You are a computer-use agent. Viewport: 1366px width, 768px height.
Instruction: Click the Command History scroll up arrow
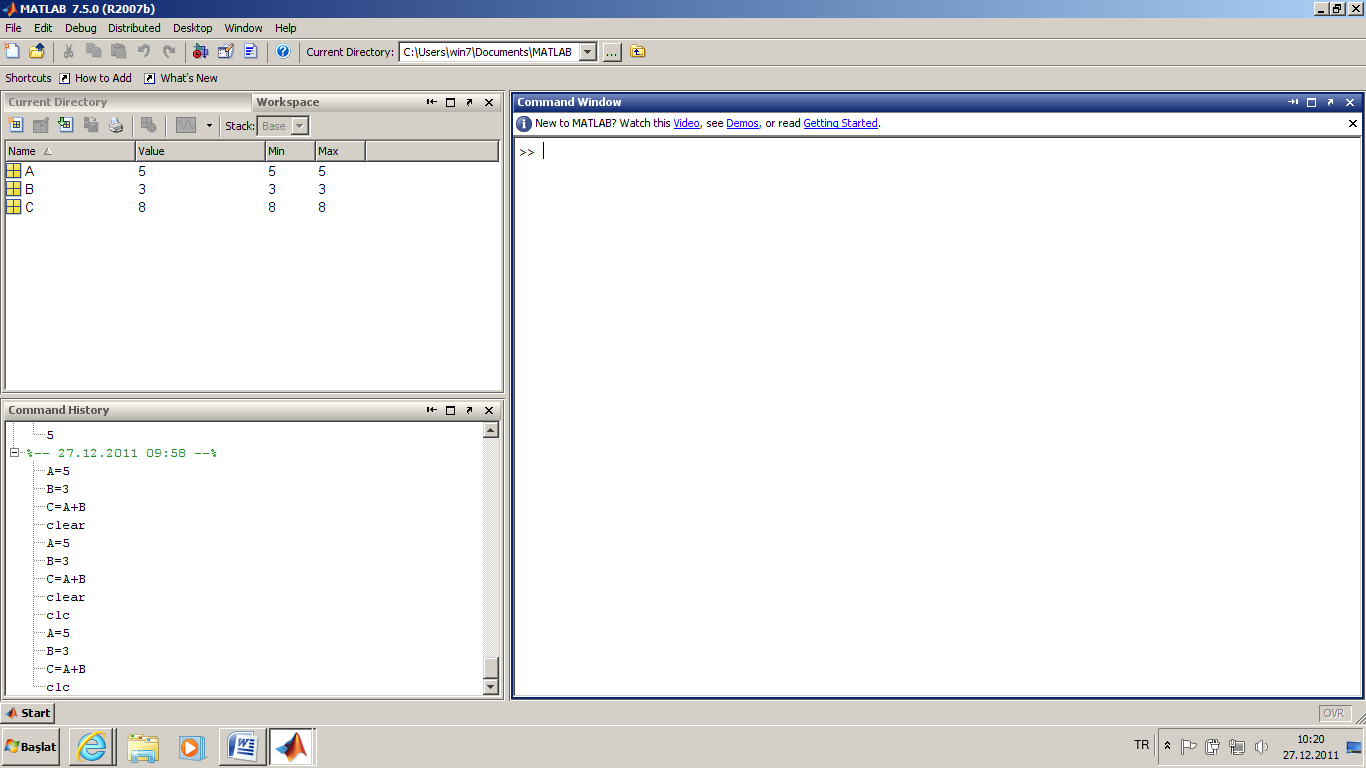point(490,430)
